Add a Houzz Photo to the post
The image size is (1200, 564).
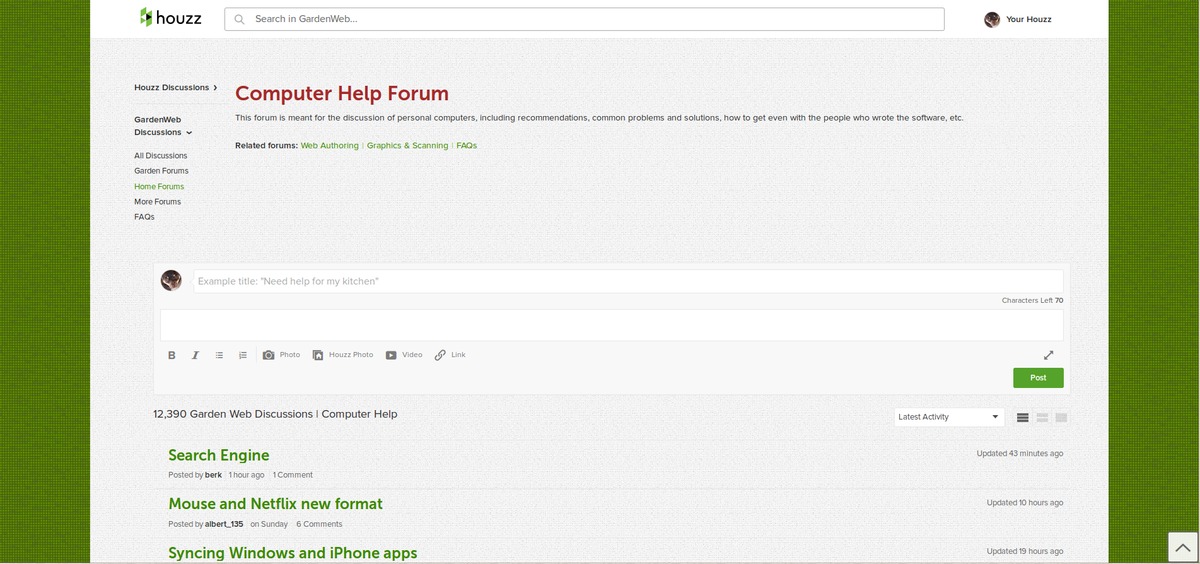pos(343,355)
